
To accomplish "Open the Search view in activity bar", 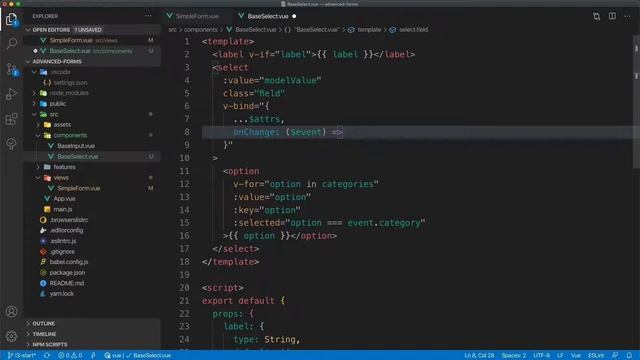I will [11, 43].
